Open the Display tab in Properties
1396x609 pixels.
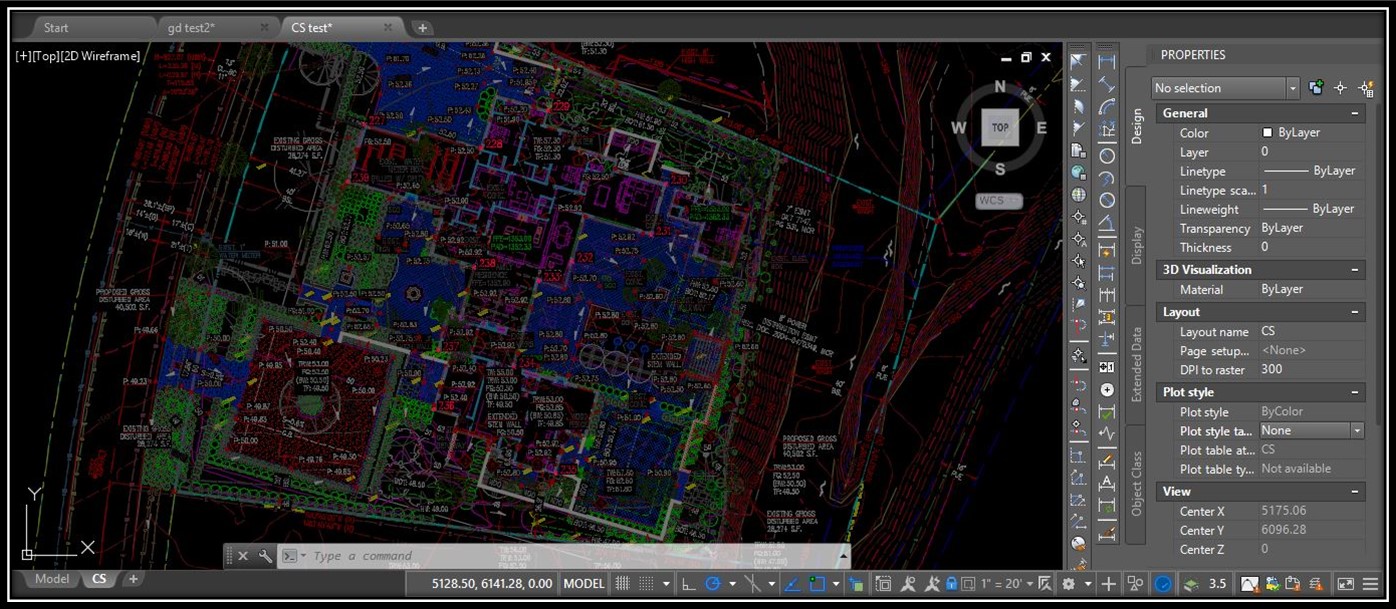tap(1136, 245)
